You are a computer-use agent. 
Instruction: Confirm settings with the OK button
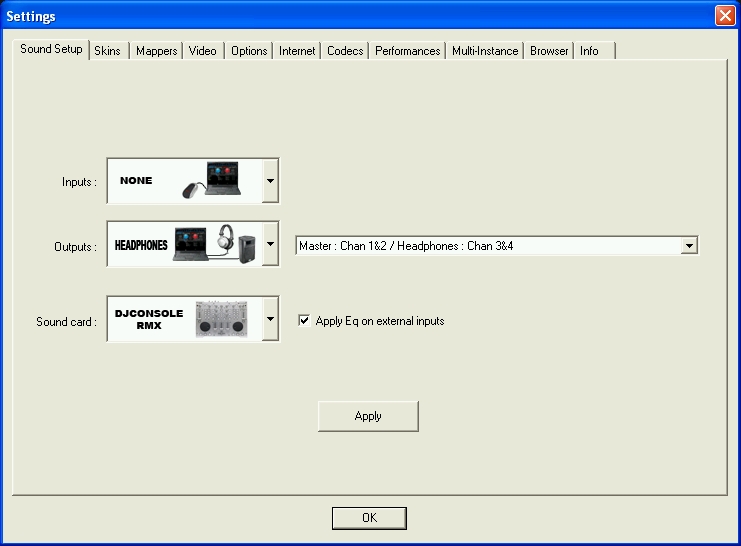point(369,518)
